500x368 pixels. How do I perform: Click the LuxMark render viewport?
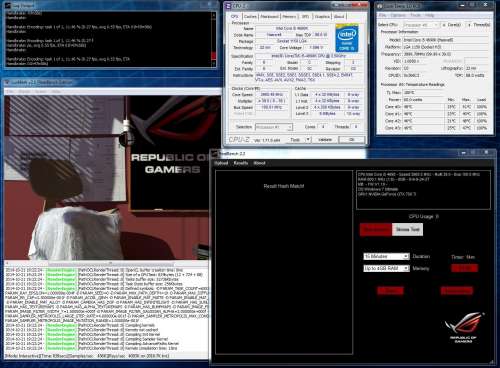[112, 178]
